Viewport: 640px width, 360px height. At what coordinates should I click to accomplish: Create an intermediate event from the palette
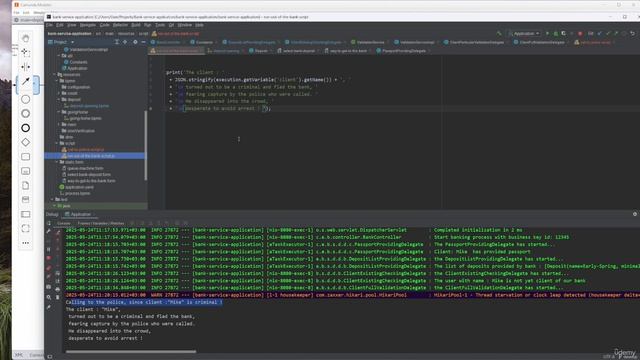tap(25, 113)
